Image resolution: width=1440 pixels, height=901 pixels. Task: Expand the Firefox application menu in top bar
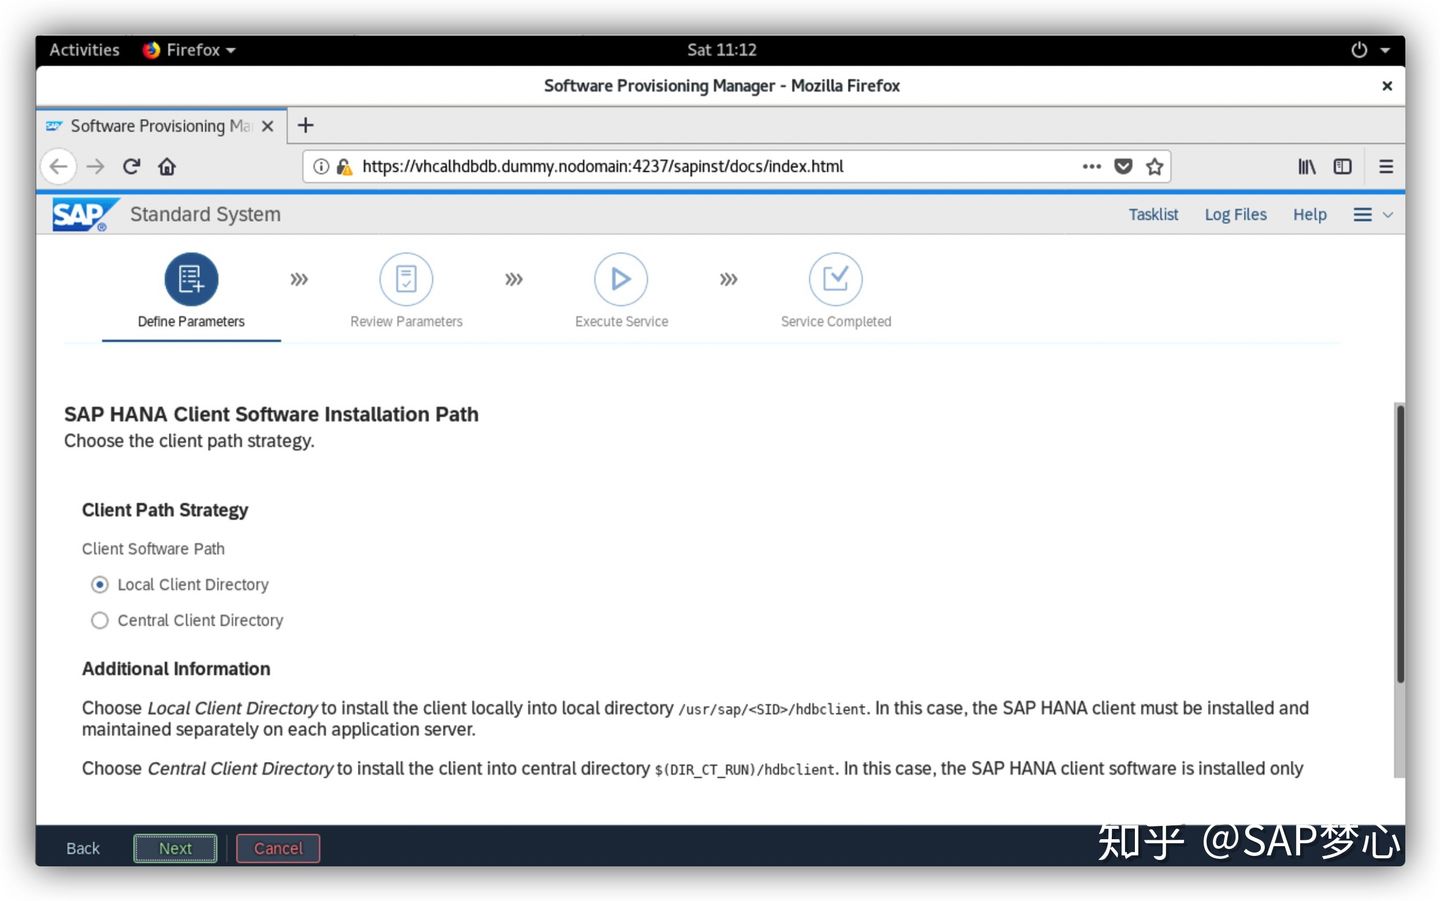(x=189, y=50)
